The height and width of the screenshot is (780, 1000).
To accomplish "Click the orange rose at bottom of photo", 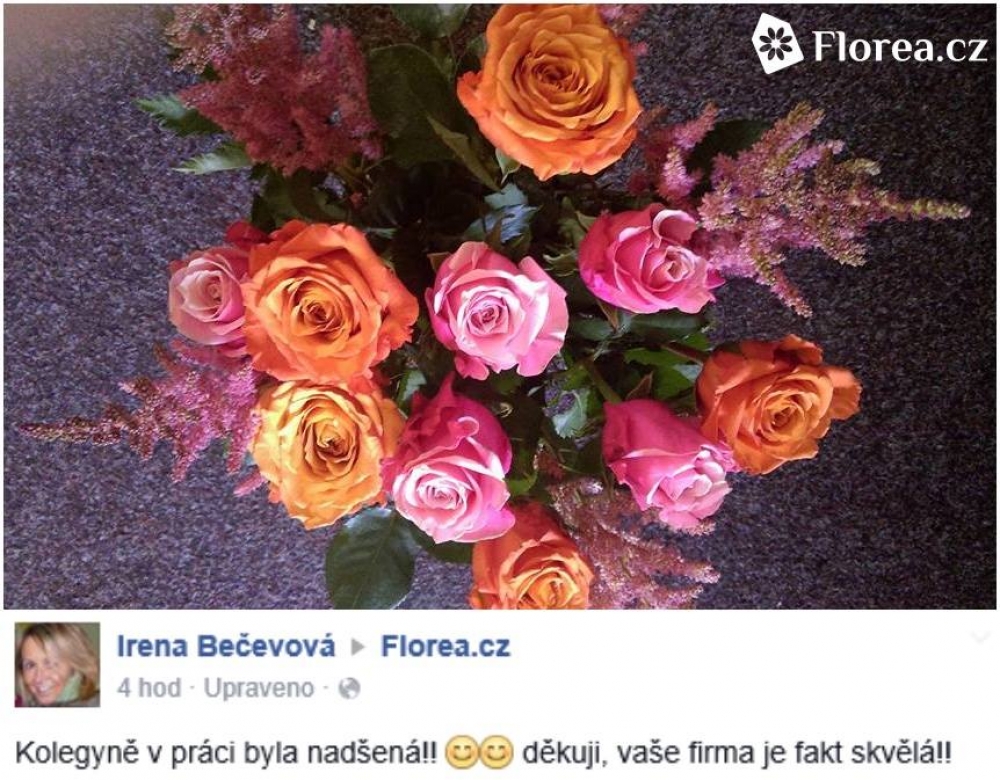I will tap(532, 559).
